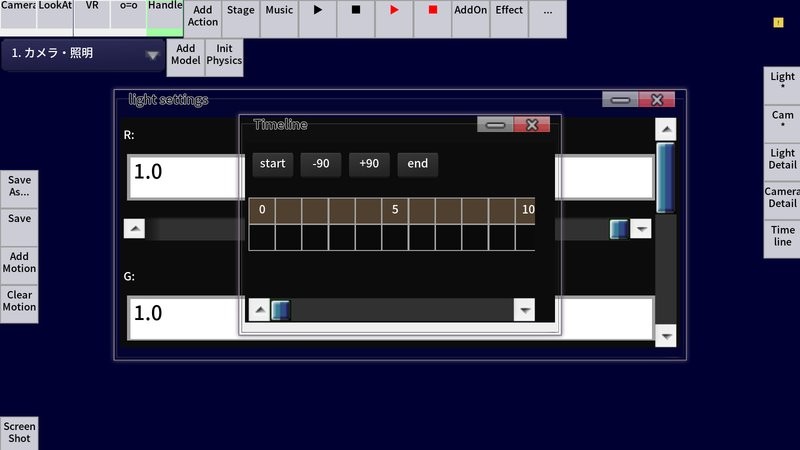Open the Timeline side button
Image resolution: width=800 pixels, height=450 pixels.
782,238
